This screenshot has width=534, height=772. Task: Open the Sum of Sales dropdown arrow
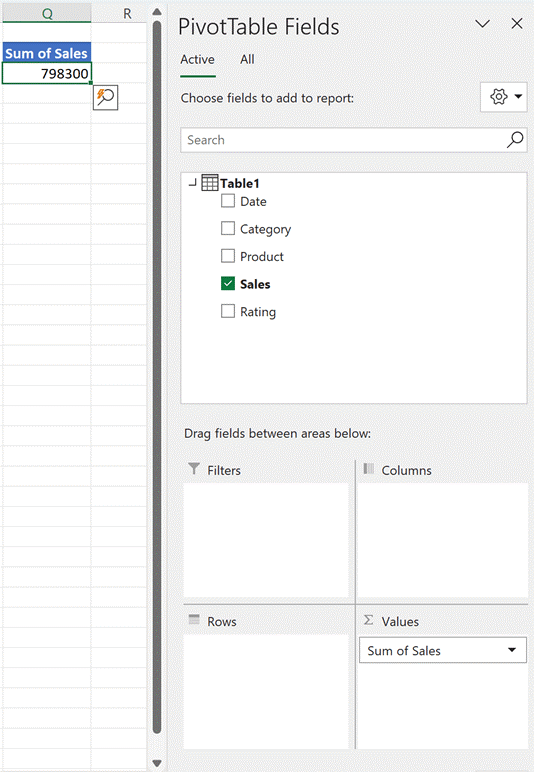[x=512, y=650]
